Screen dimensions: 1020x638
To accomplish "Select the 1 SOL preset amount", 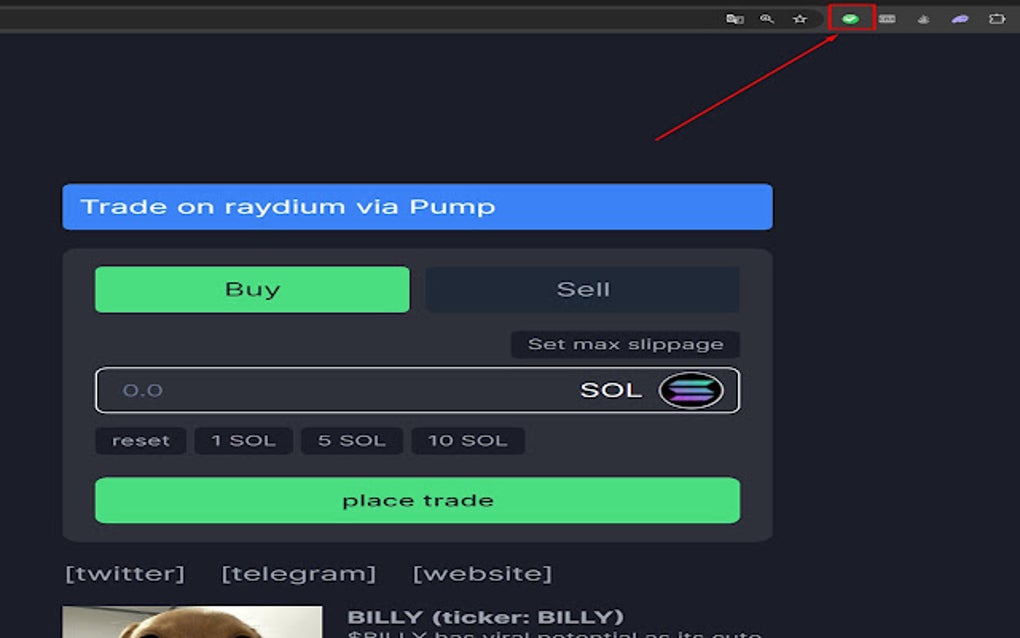I will coord(243,440).
